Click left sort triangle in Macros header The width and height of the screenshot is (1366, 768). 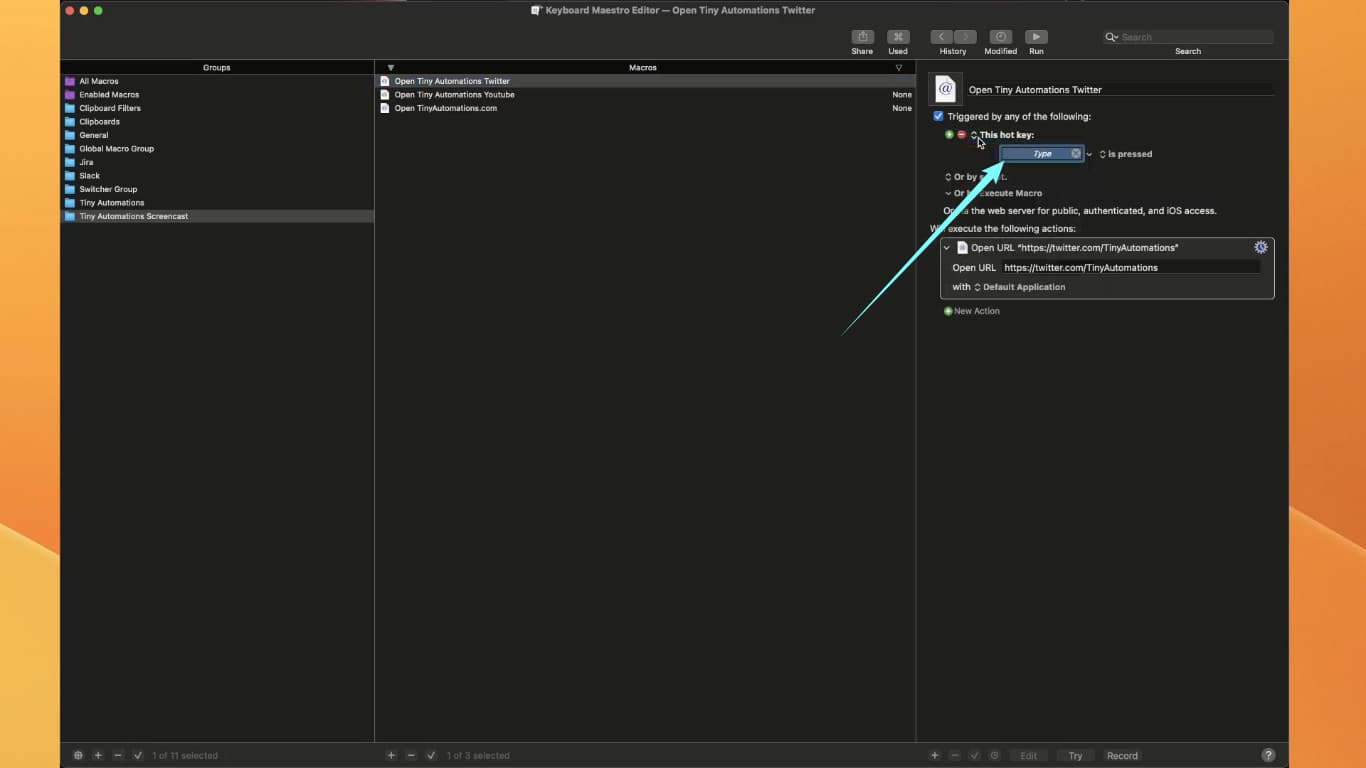(x=391, y=68)
